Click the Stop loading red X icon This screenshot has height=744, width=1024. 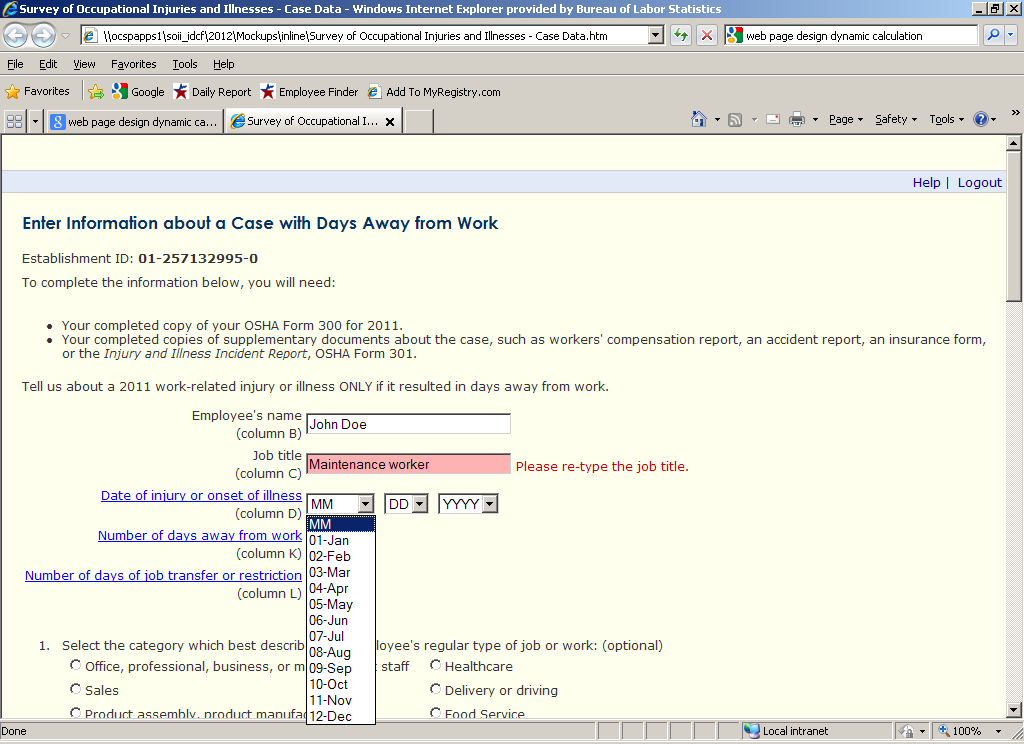click(x=706, y=35)
